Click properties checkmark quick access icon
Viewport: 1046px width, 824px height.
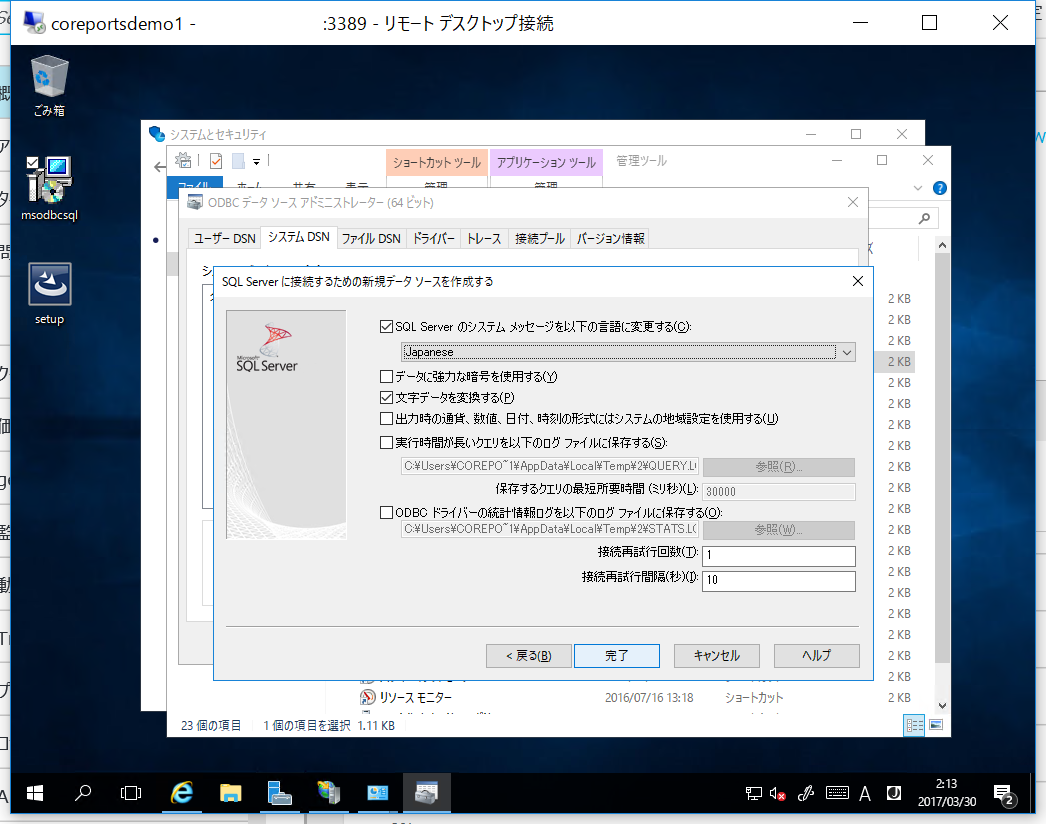click(215, 161)
